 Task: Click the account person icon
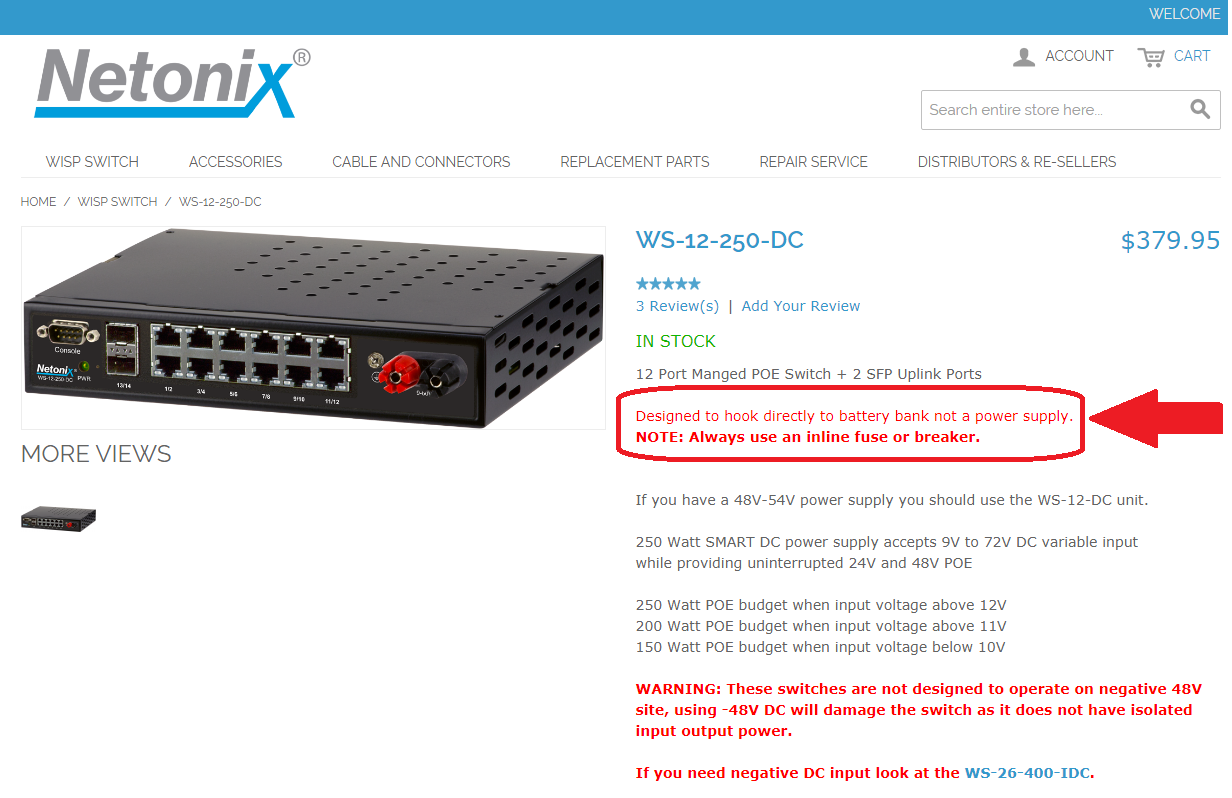click(x=1024, y=57)
